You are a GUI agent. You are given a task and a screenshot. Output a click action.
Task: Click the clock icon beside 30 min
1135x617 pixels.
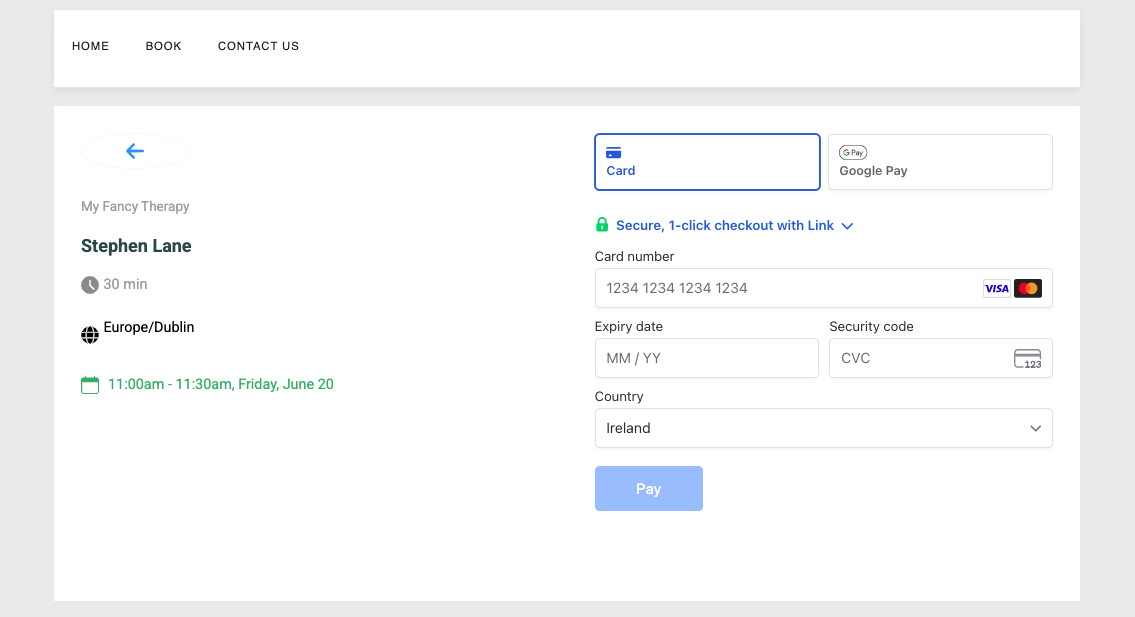[89, 284]
